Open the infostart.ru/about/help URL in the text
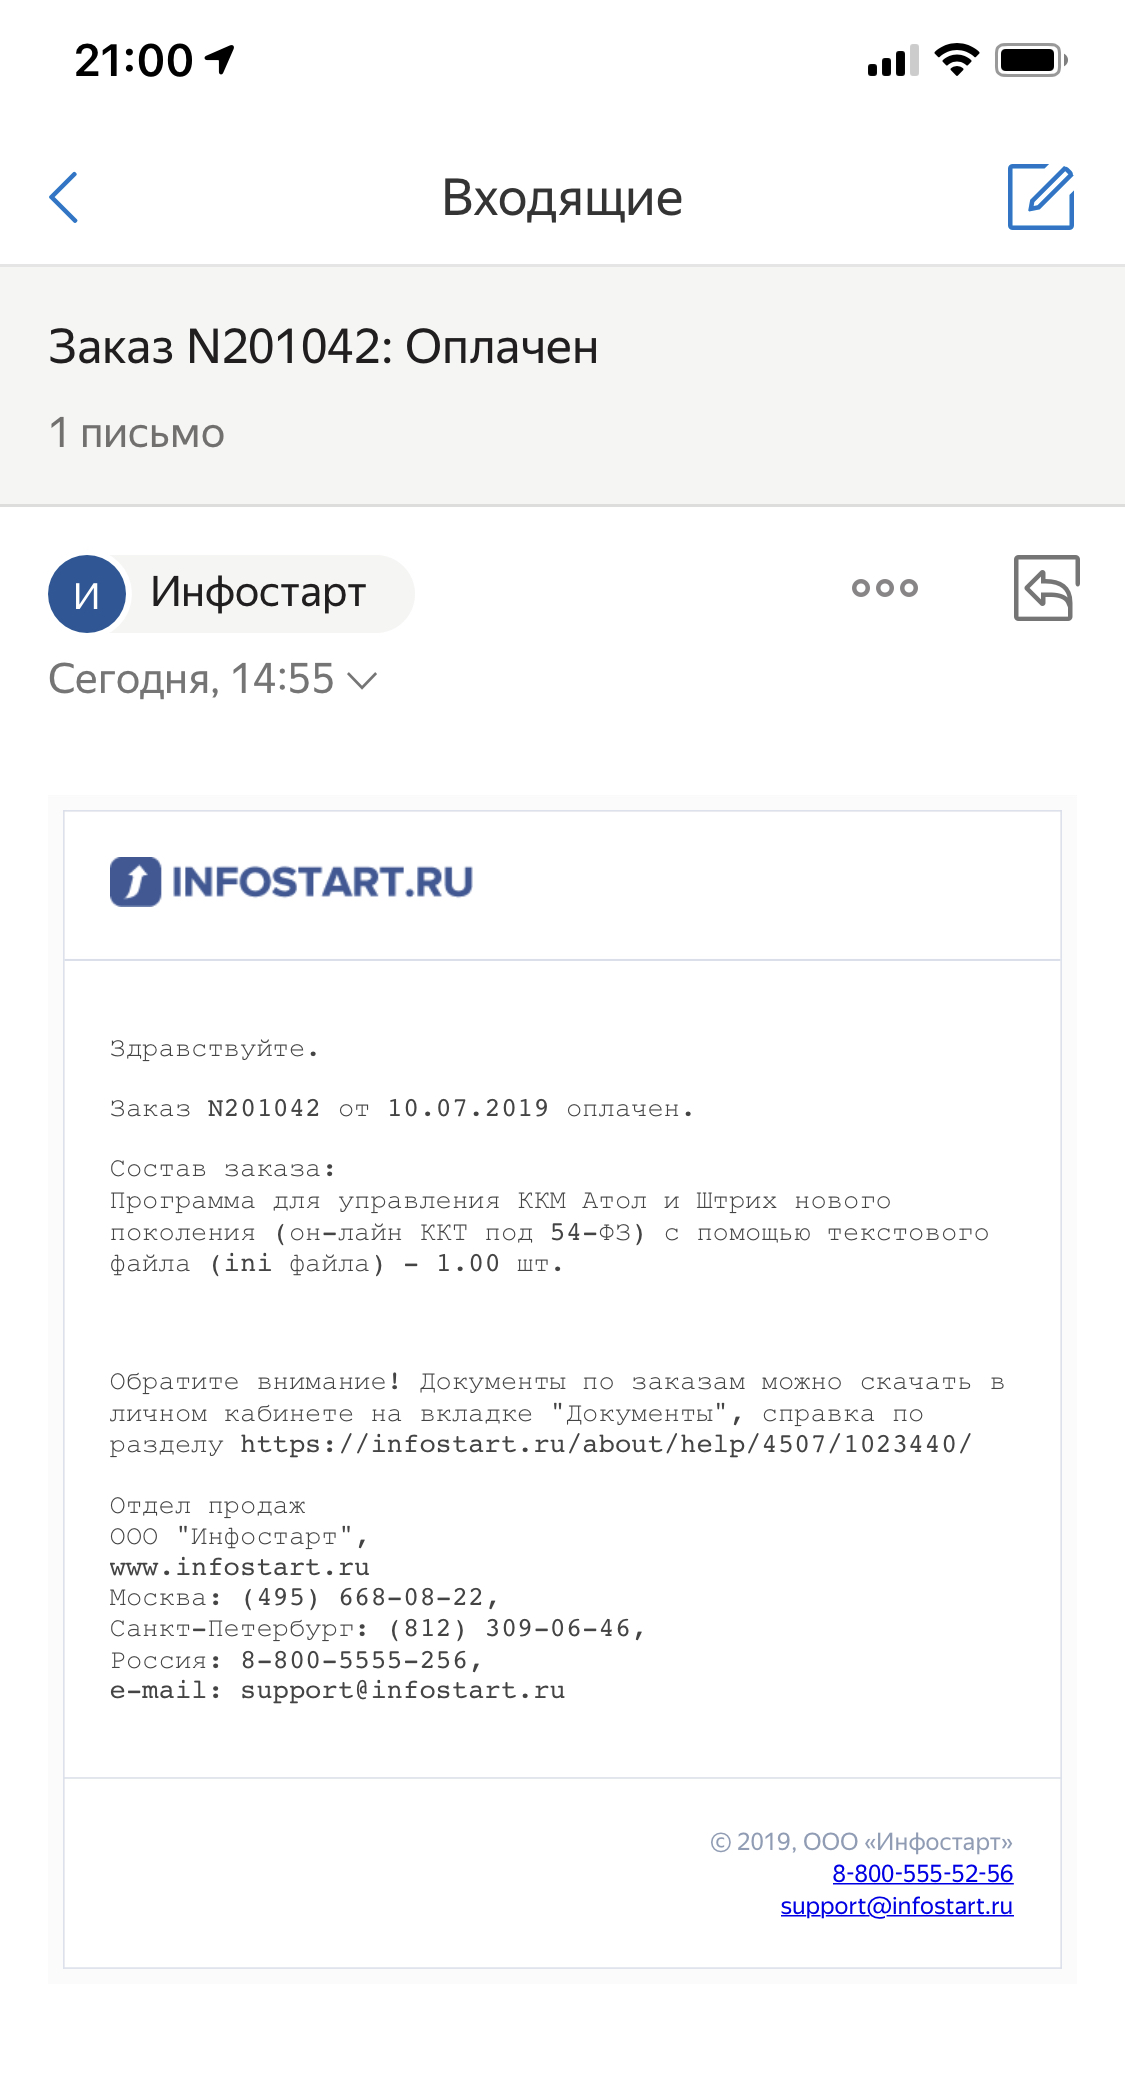The image size is (1125, 2074). pos(606,1444)
